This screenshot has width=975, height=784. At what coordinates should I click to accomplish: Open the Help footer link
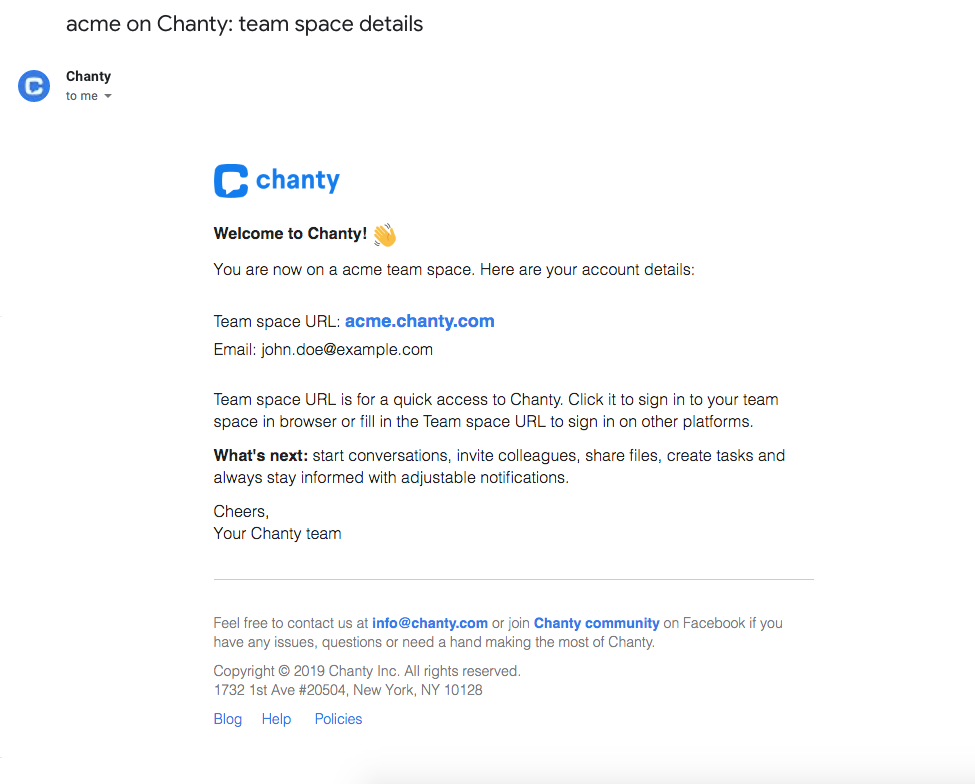[x=276, y=719]
